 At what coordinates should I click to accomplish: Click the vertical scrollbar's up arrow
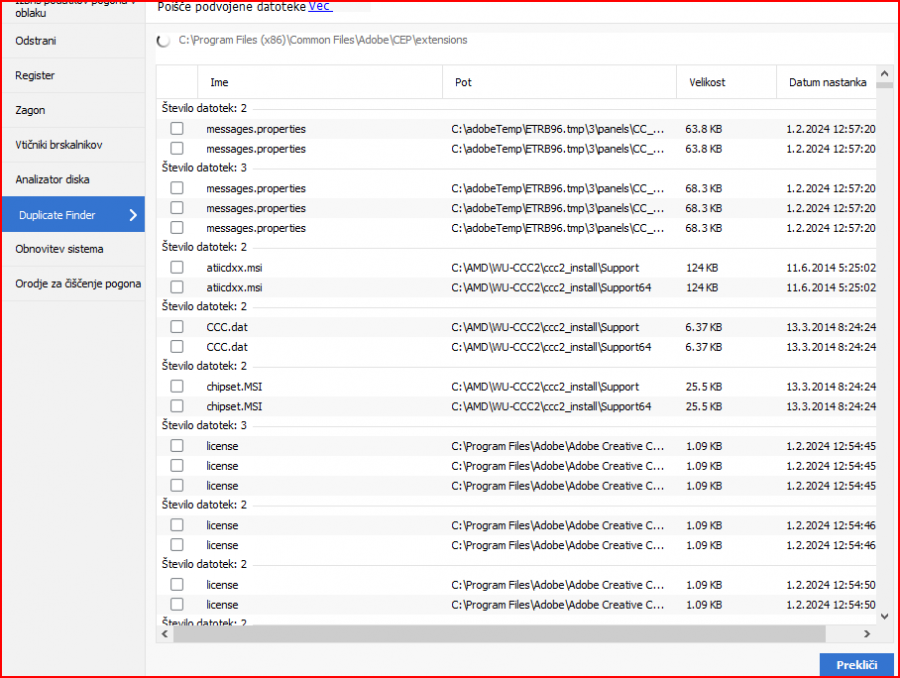click(x=885, y=74)
